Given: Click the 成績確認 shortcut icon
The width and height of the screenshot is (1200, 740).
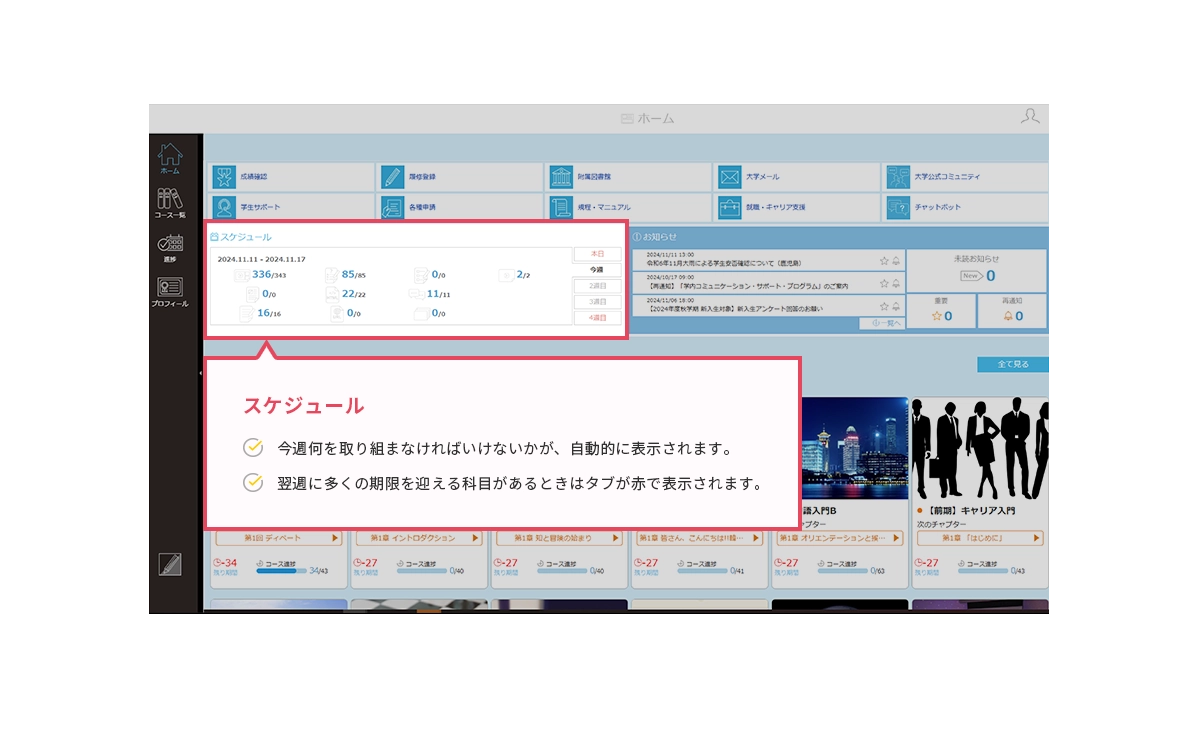Looking at the screenshot, I should click(x=224, y=177).
